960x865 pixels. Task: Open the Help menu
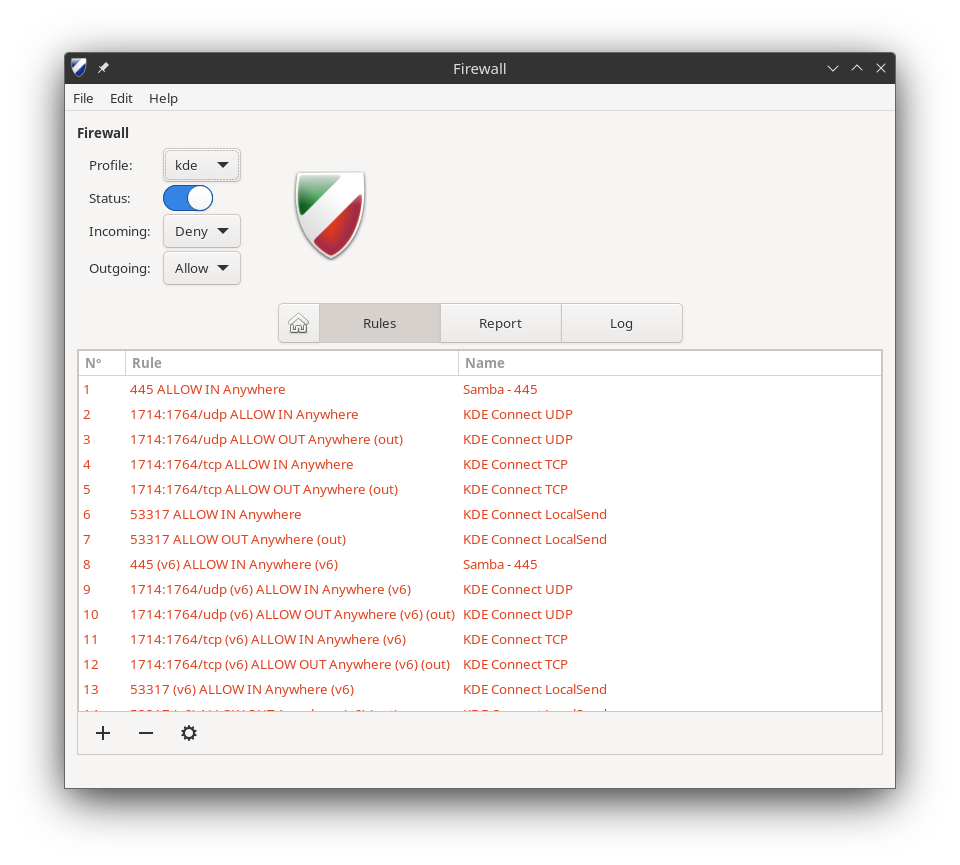click(163, 99)
